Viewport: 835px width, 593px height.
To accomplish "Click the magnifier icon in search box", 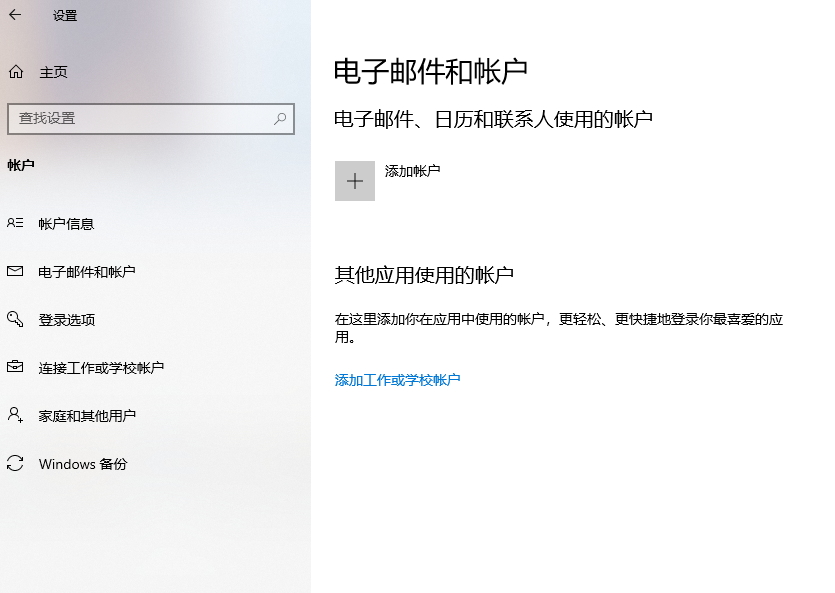I will point(280,119).
